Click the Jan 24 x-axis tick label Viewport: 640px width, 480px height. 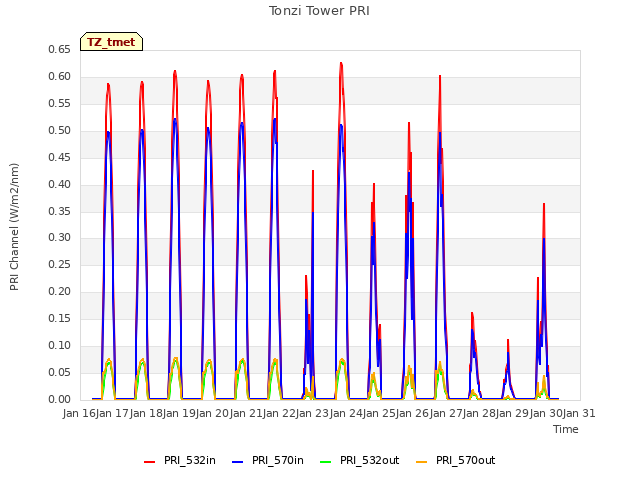coord(346,413)
